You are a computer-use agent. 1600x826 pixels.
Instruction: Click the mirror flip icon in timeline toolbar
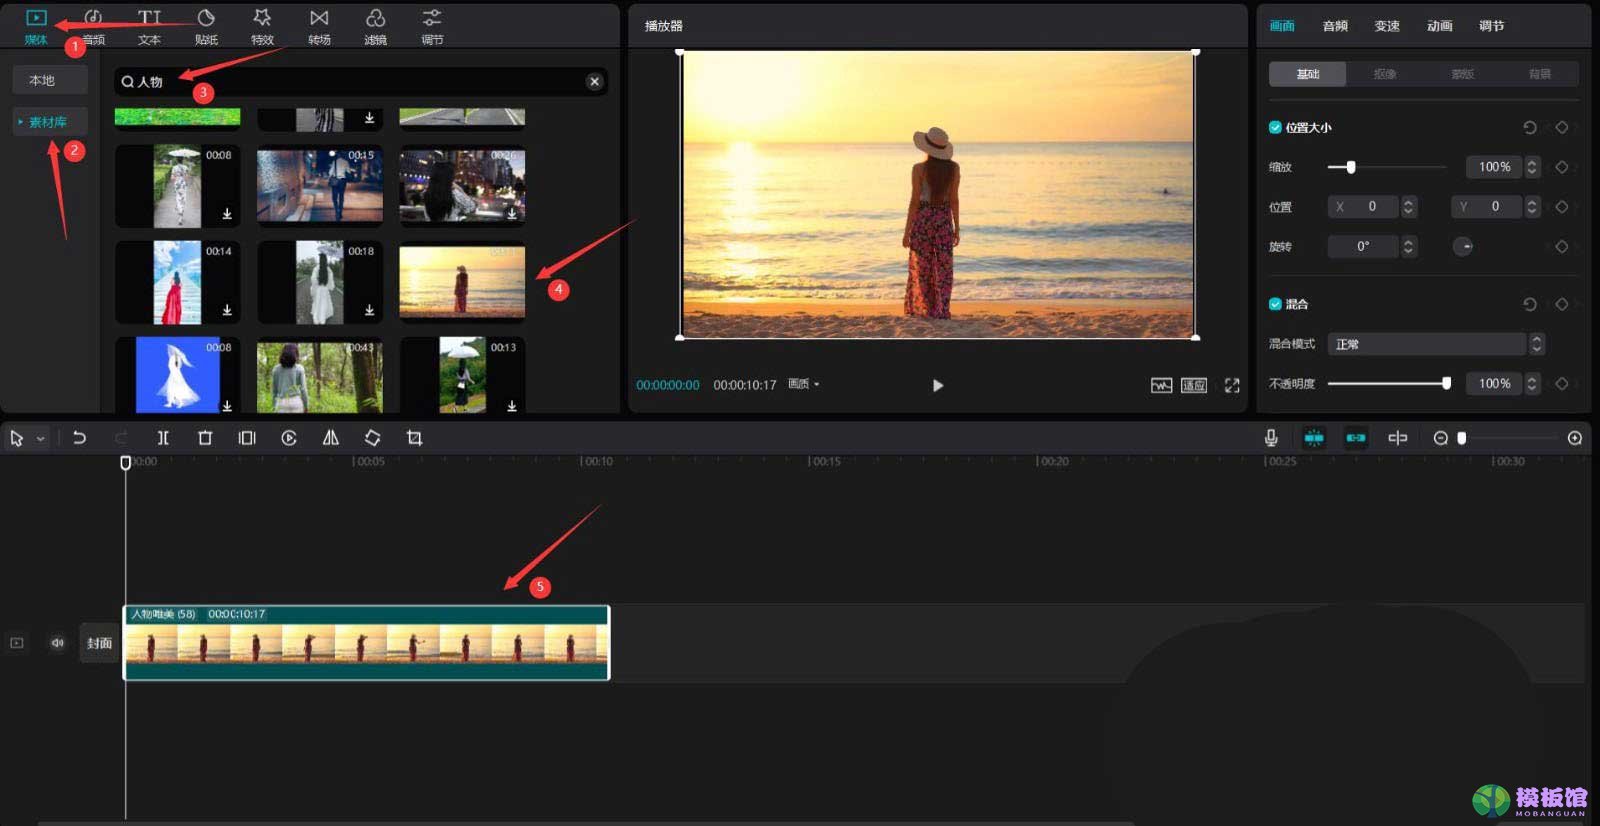331,438
